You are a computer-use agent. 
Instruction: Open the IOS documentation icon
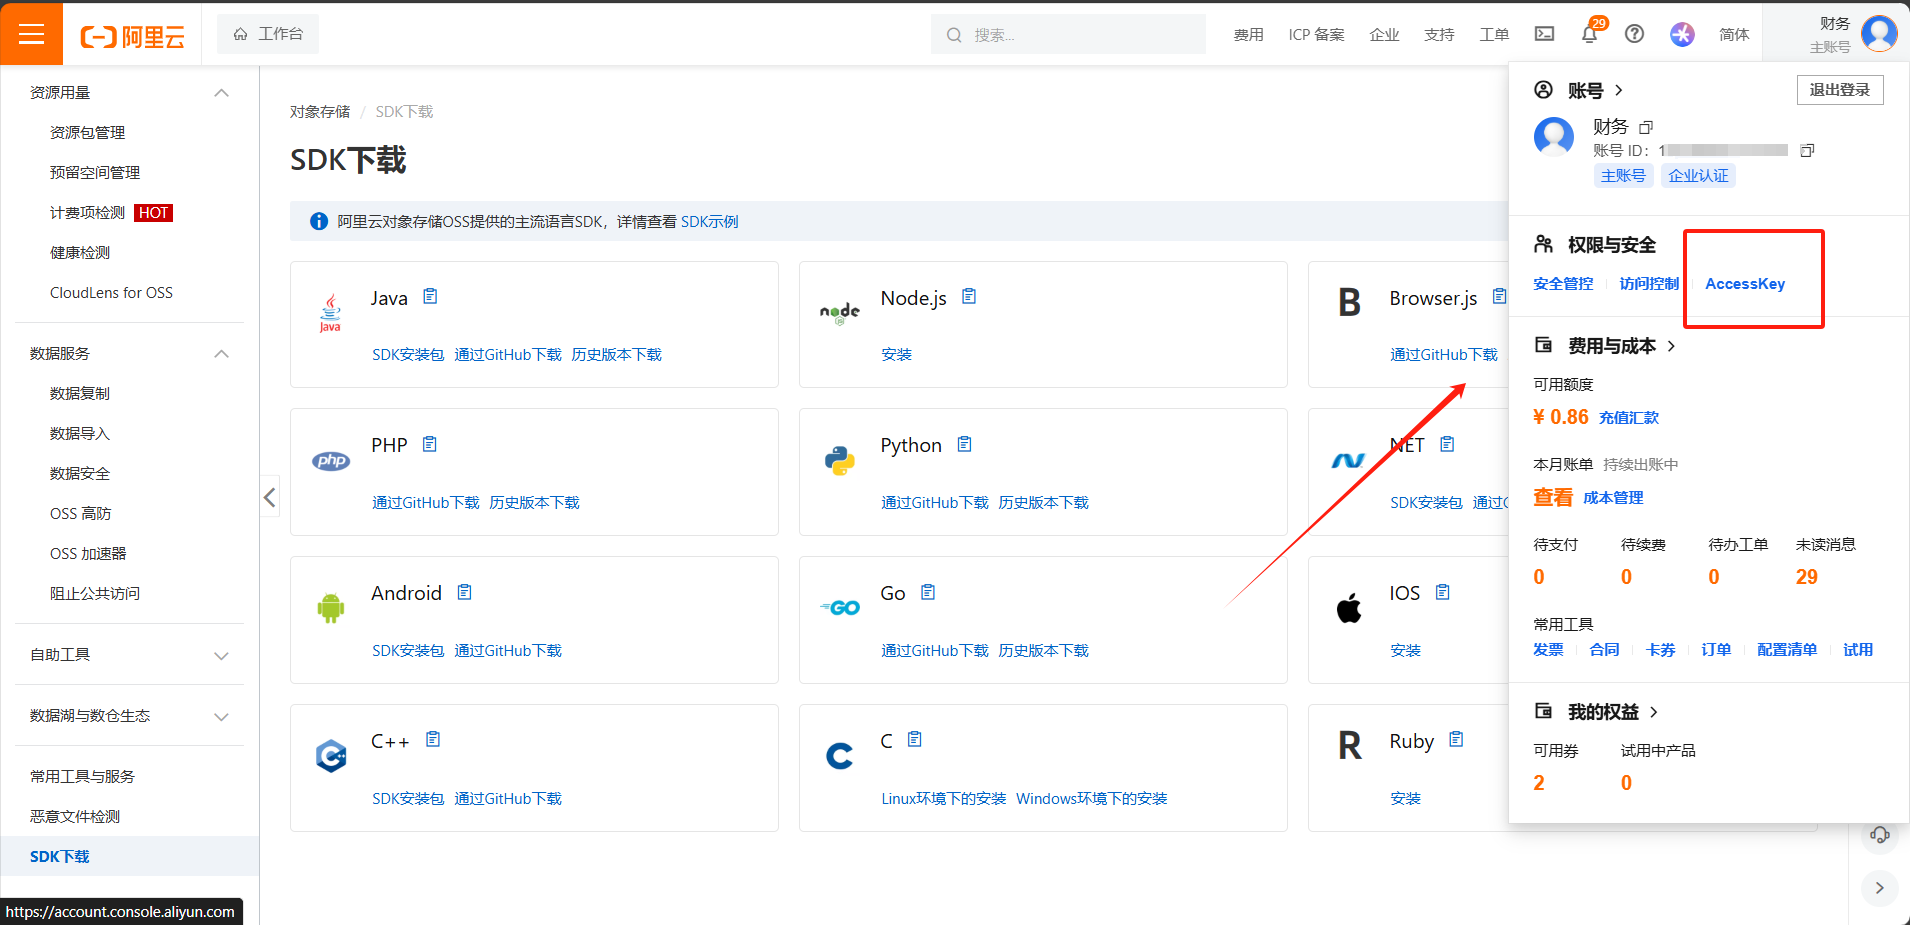click(1443, 592)
